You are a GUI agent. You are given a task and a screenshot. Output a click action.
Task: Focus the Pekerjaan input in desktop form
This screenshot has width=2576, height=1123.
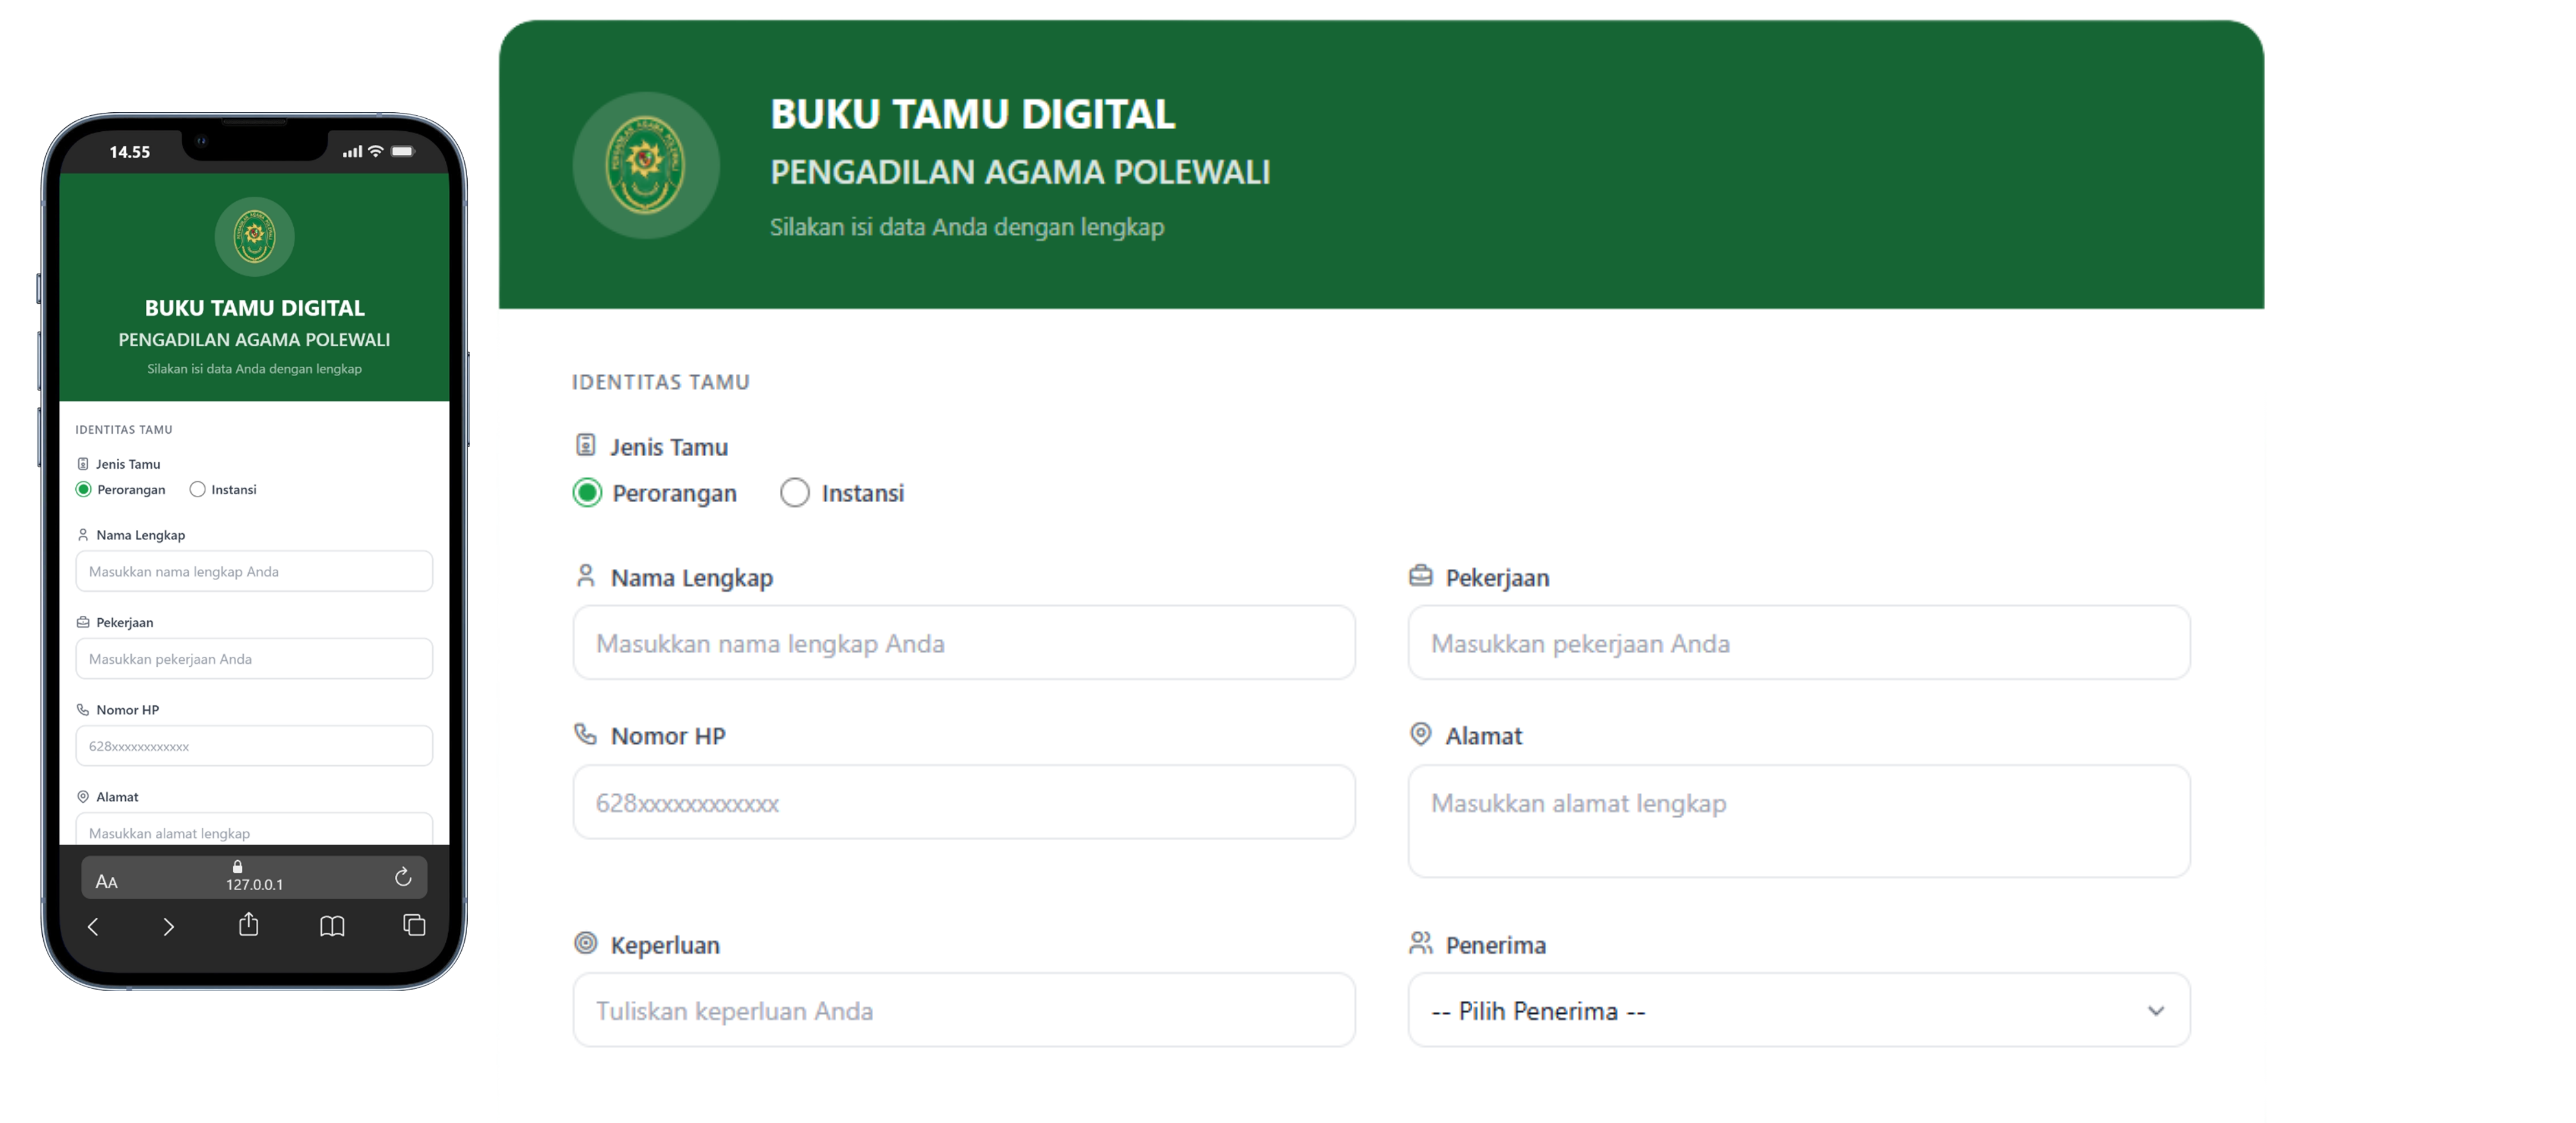(x=1799, y=642)
